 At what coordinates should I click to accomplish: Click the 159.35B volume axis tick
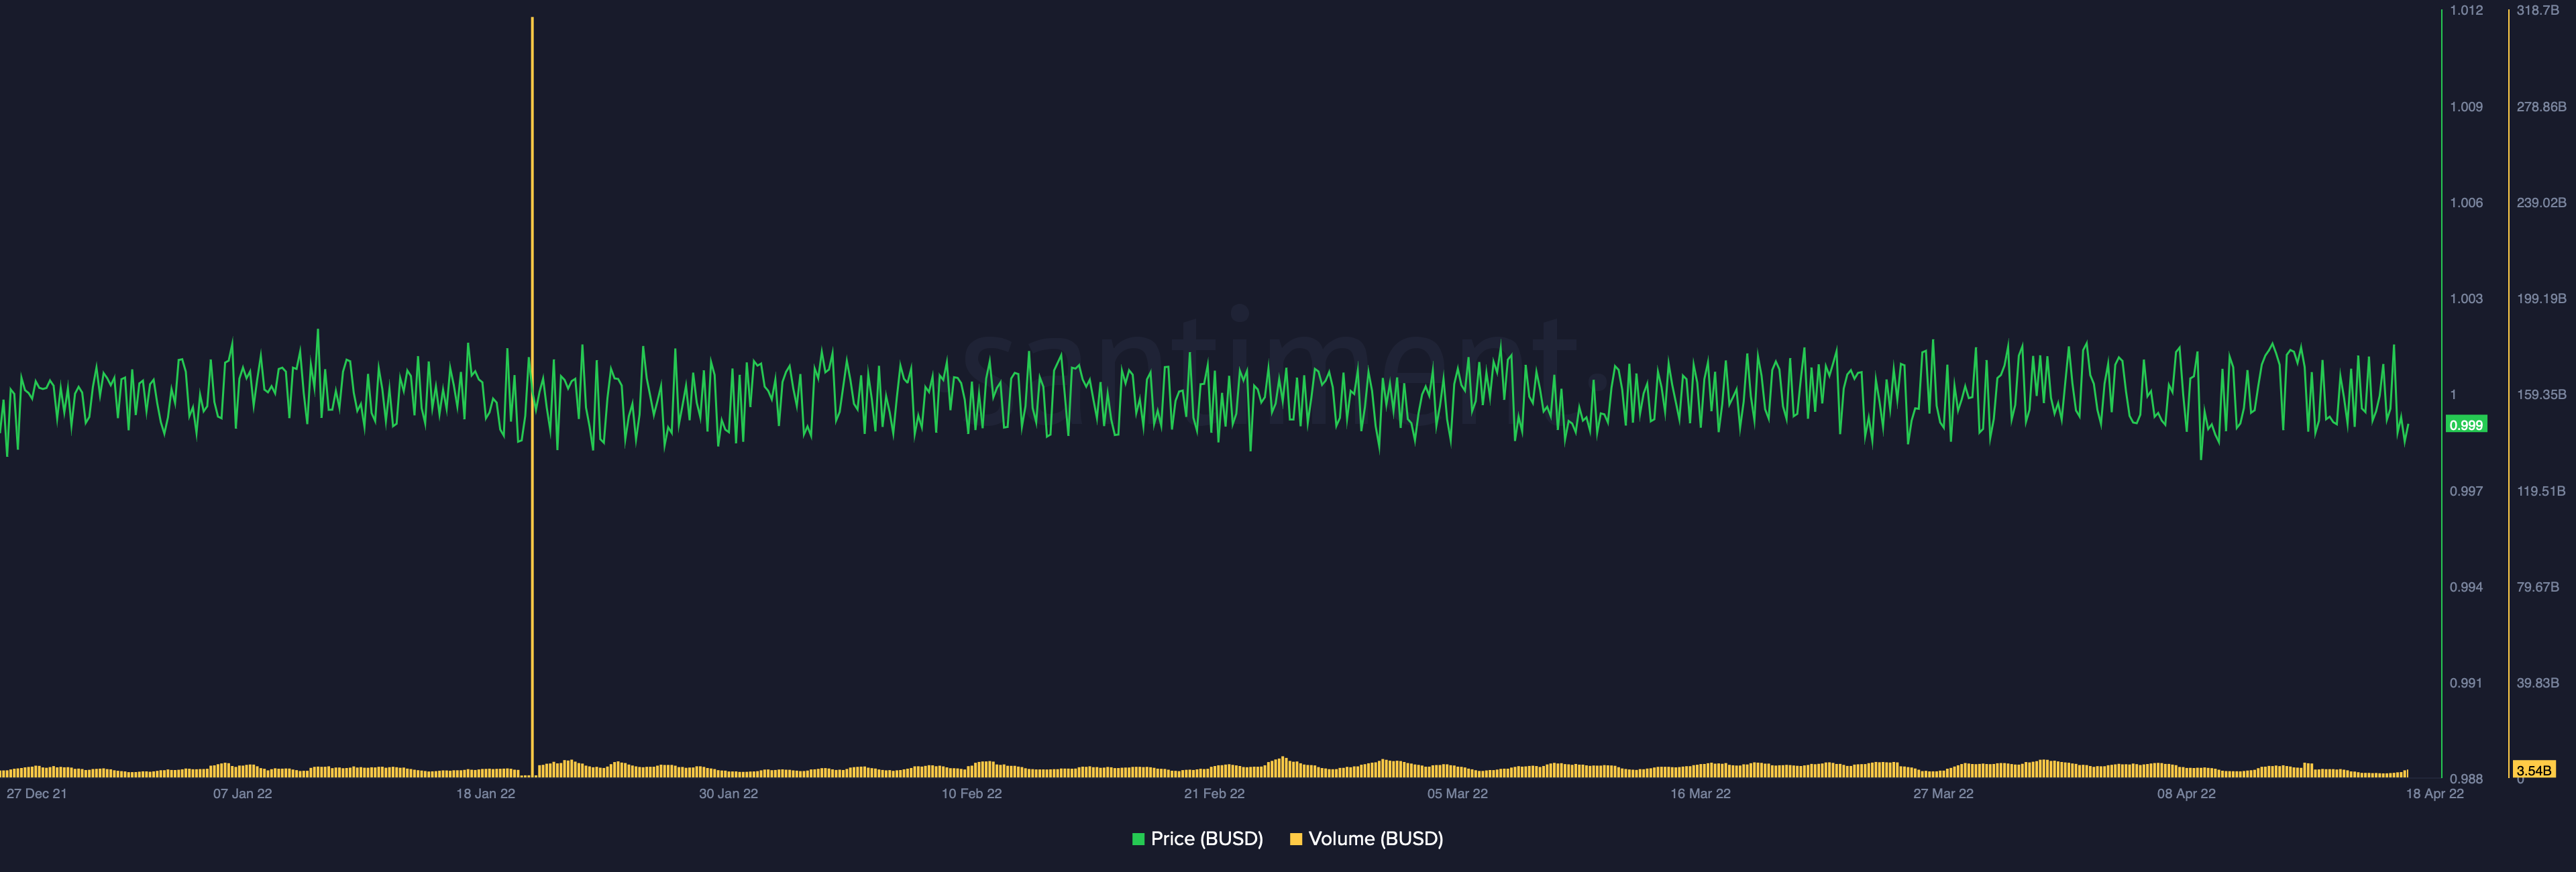[x=2541, y=395]
